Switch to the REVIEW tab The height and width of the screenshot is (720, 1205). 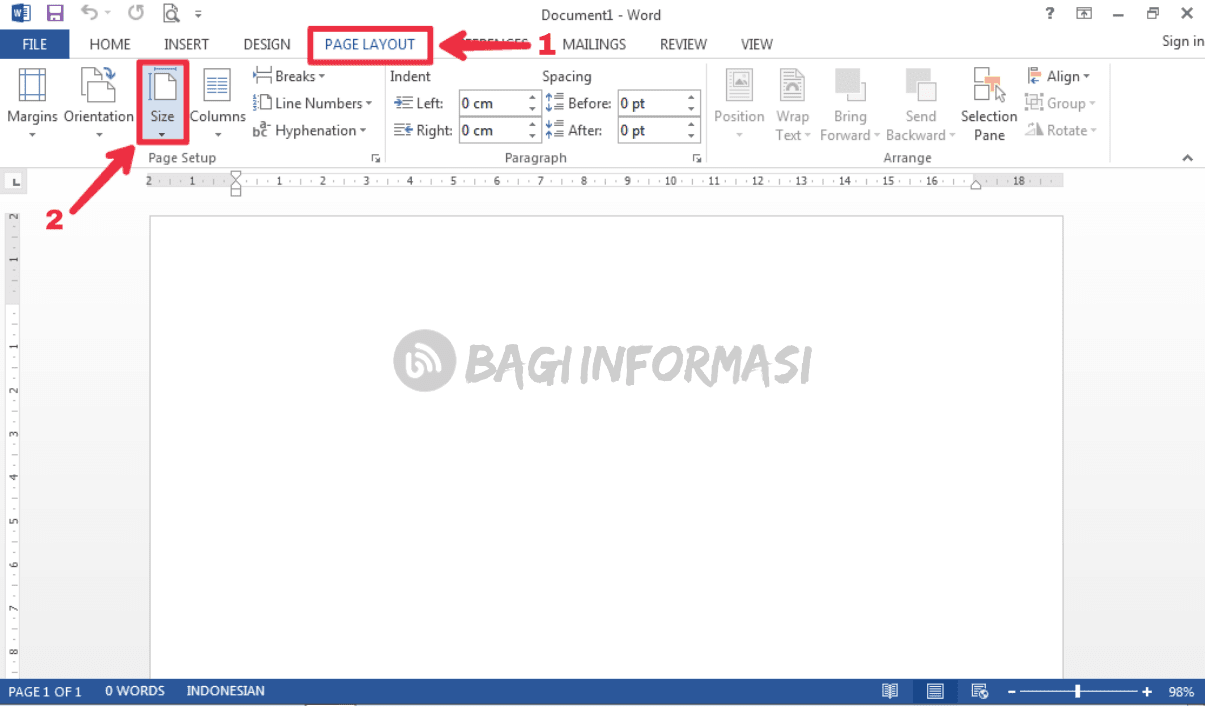[683, 44]
